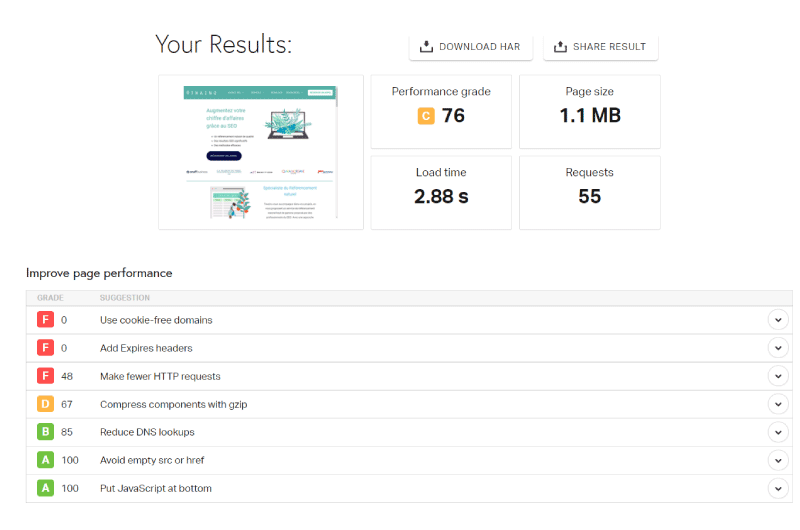Click the score 67 for gzip compression
Screen dimensions: 800x530
click(67, 405)
